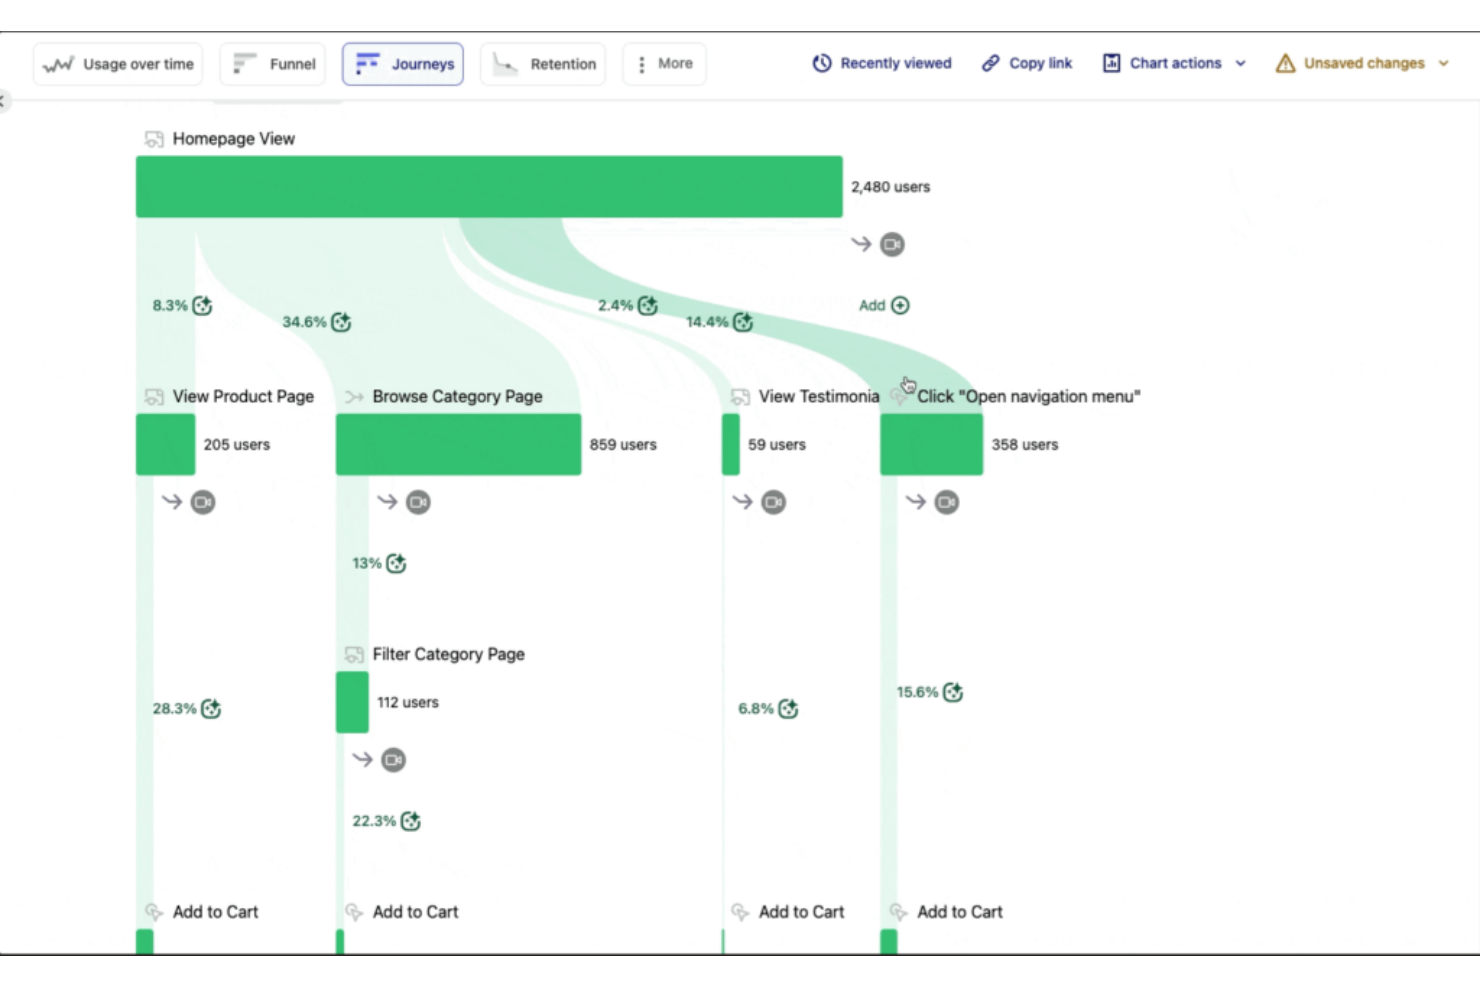Switch to the Funnel tab
This screenshot has height=987, width=1480.
point(271,63)
